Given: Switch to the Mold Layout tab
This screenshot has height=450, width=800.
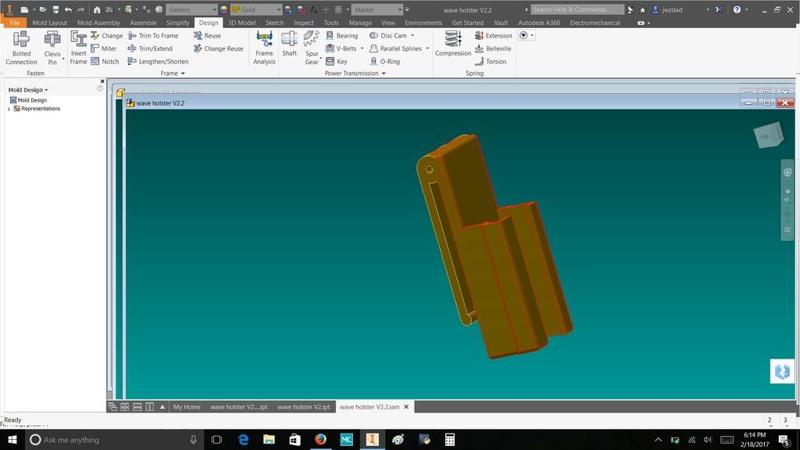Looking at the screenshot, I should [49, 22].
